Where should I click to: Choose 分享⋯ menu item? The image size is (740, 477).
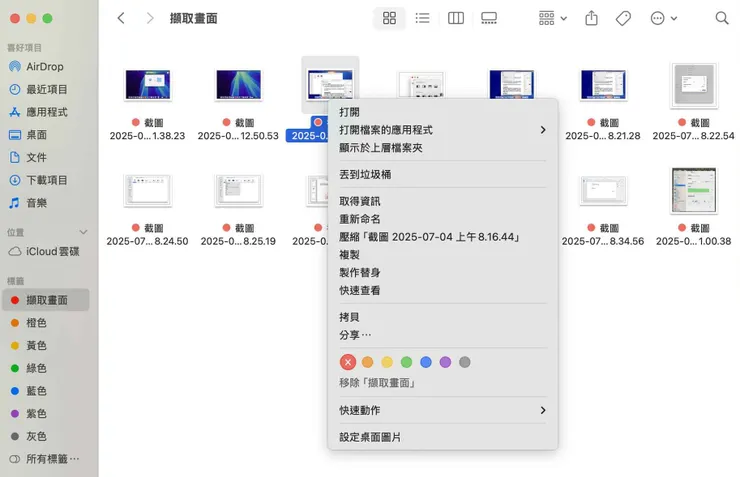pos(443,335)
